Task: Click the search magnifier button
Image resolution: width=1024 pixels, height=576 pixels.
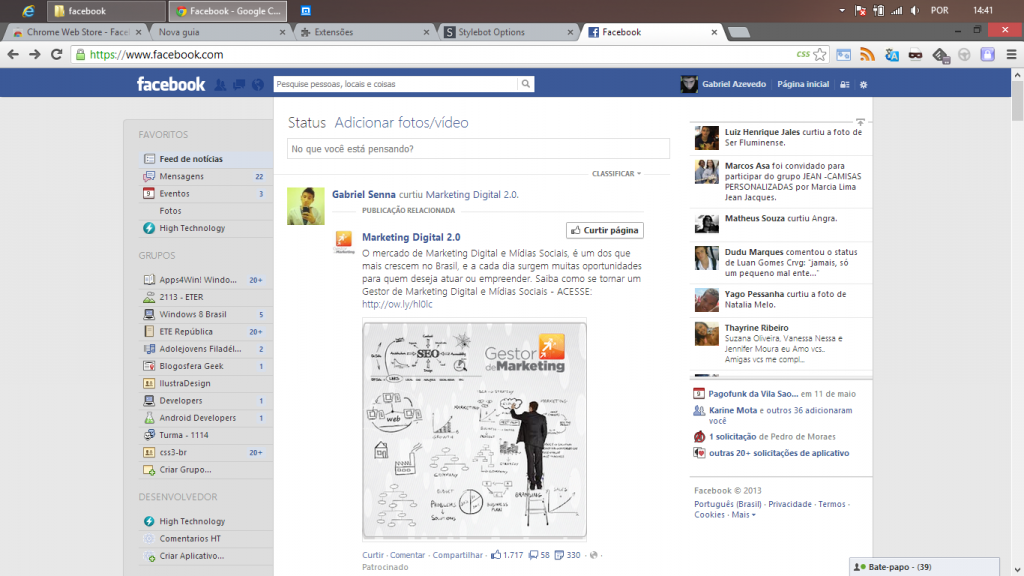Action: click(526, 84)
